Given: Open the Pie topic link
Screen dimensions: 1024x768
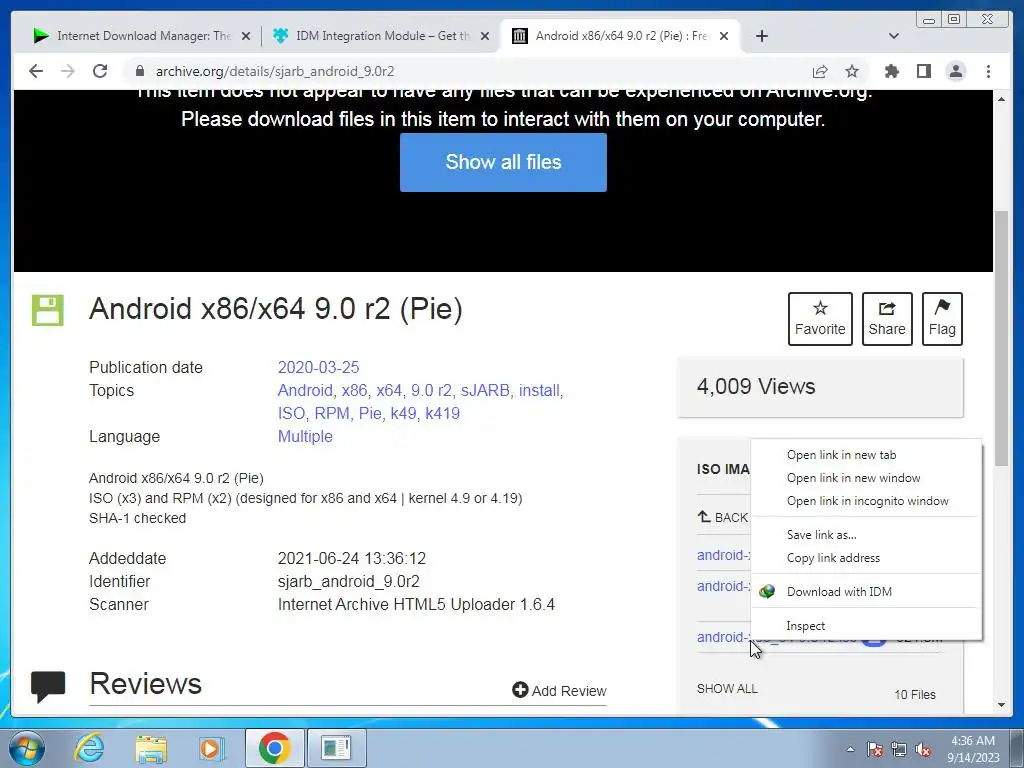Looking at the screenshot, I should pos(370,413).
